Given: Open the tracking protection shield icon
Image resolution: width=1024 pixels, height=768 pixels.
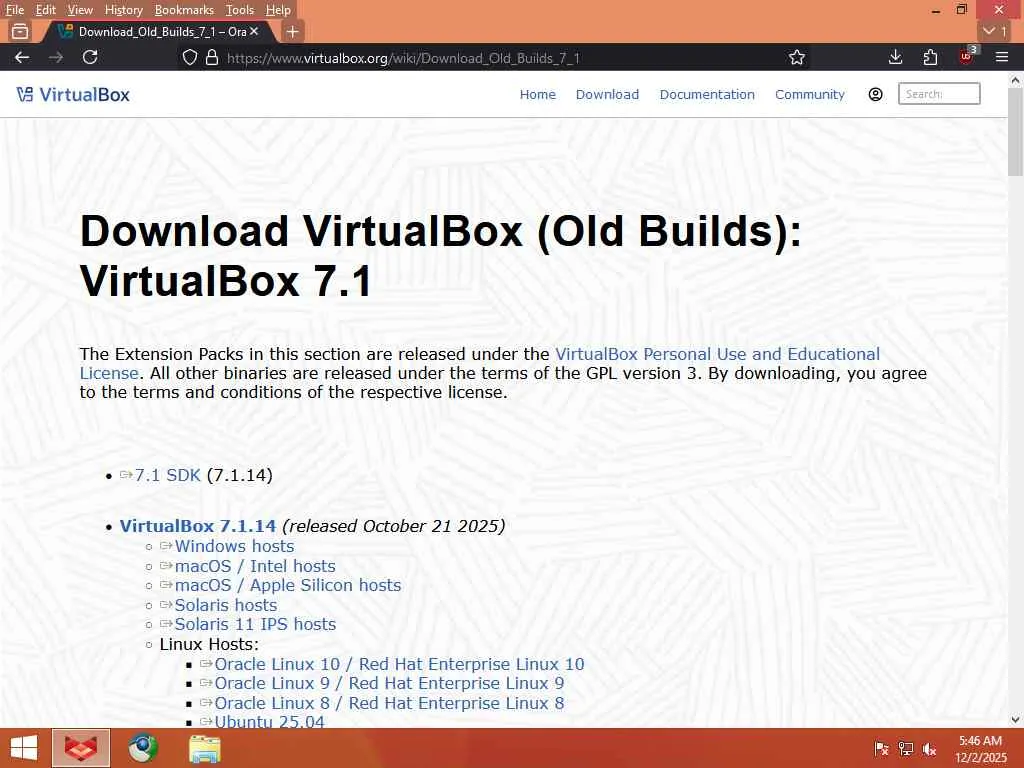Looking at the screenshot, I should (189, 57).
